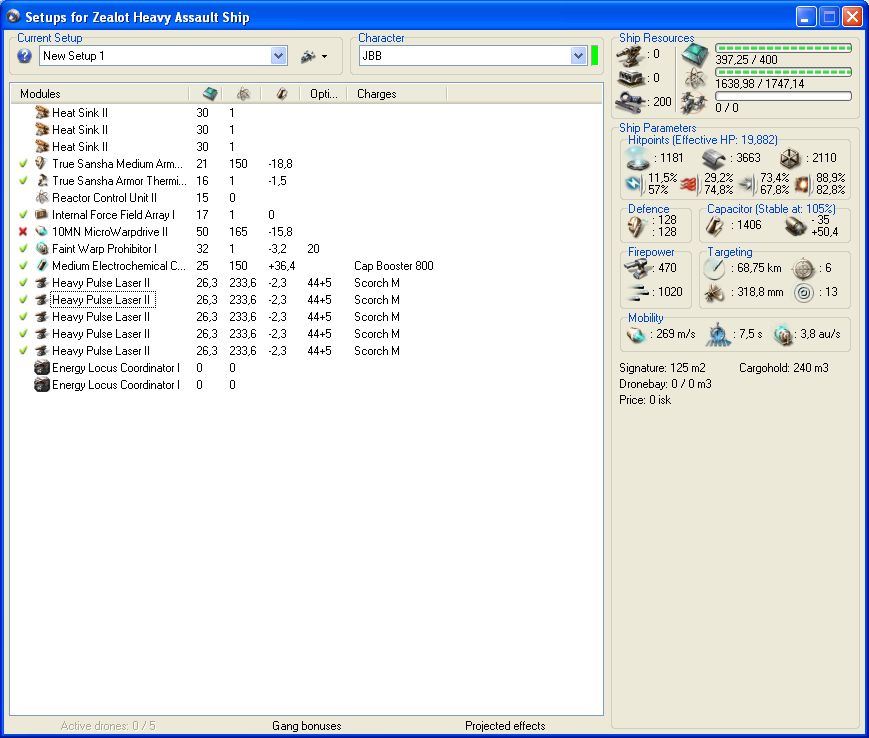Screen dimensions: 869x738
Task: Click the powergrid usage bar 1638,98 / 1747,14
Action: pyautogui.click(x=783, y=72)
